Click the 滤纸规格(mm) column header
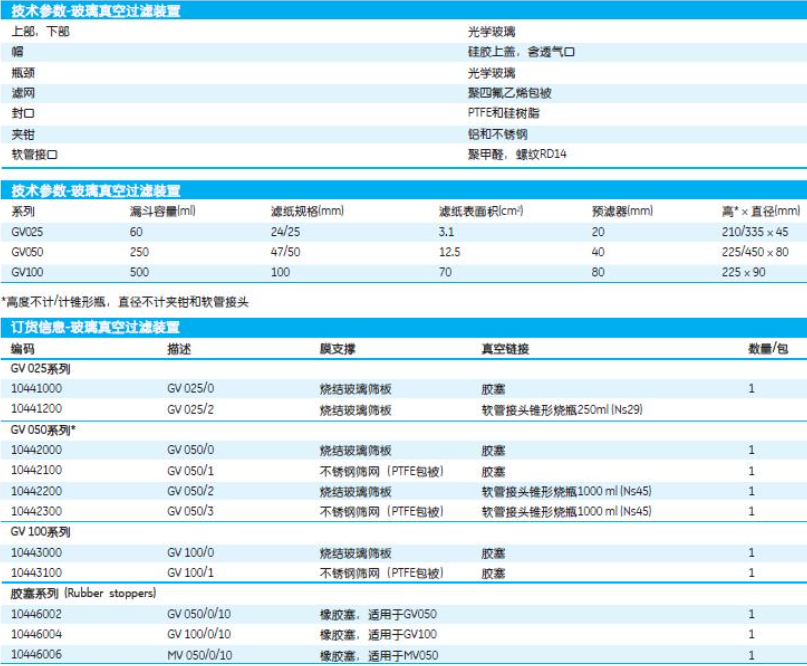Viewport: 807px width, 666px height. tap(307, 211)
